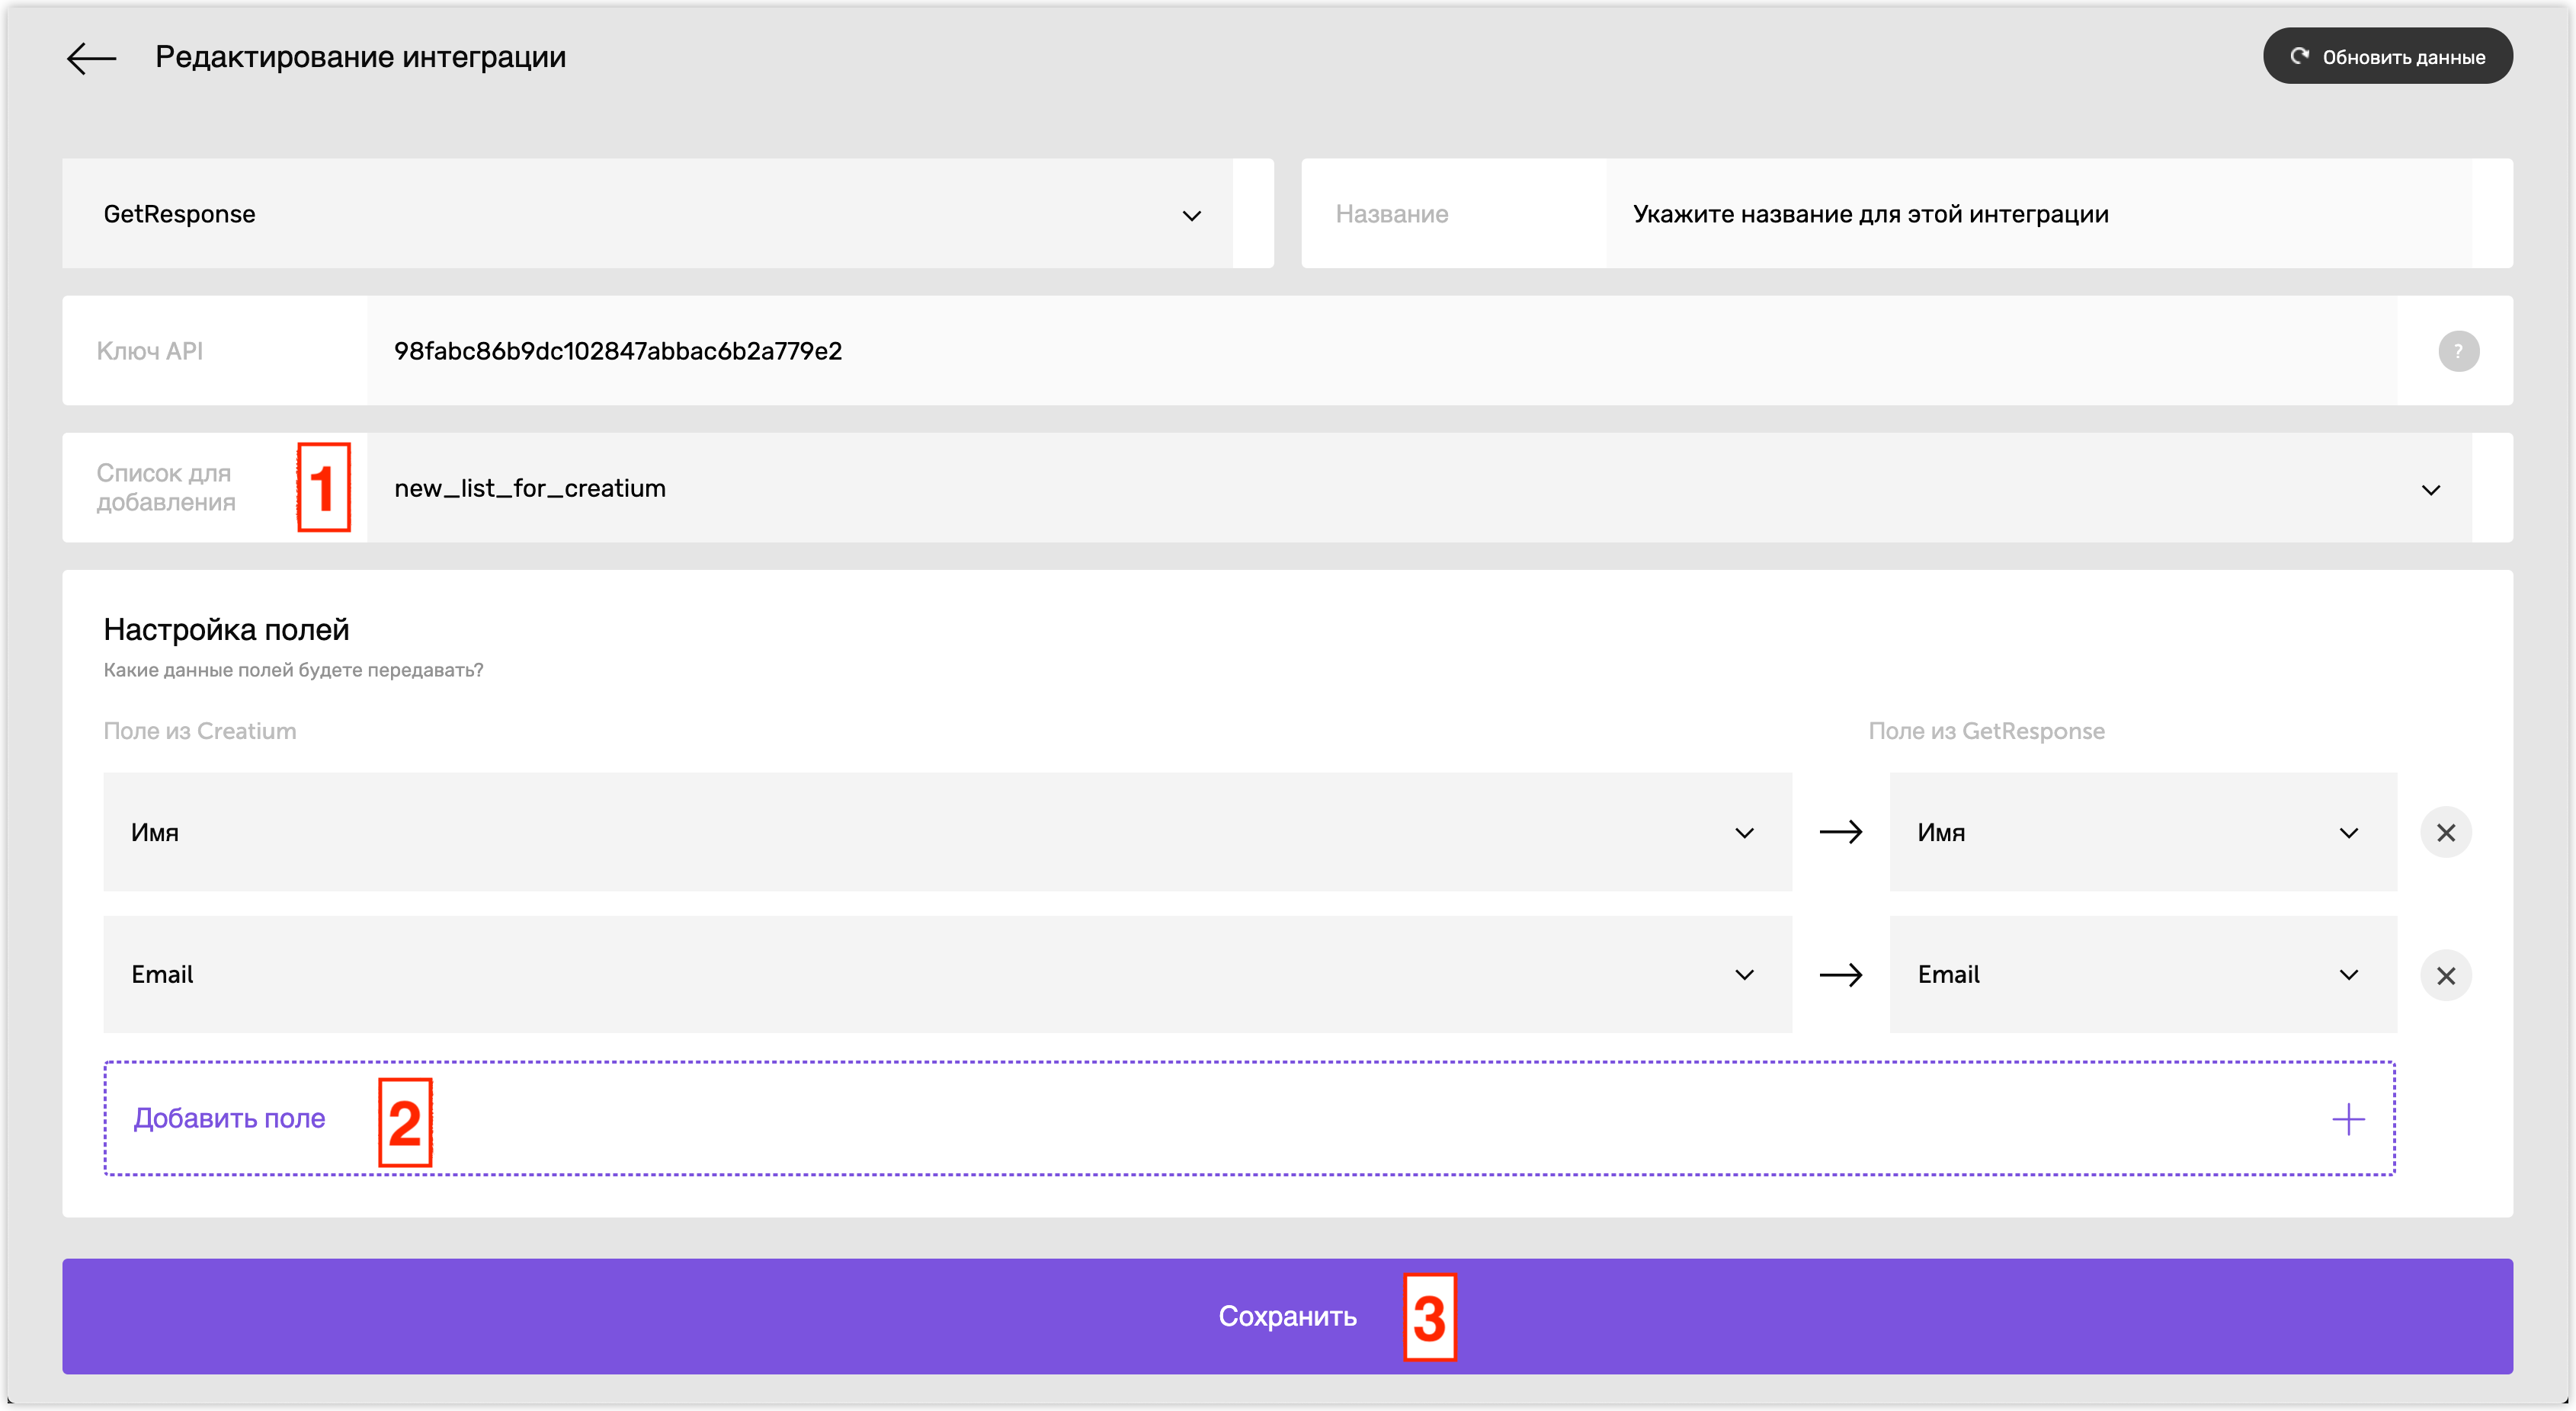Go back using the left arrow
2576x1411 pixels.
coord(91,58)
